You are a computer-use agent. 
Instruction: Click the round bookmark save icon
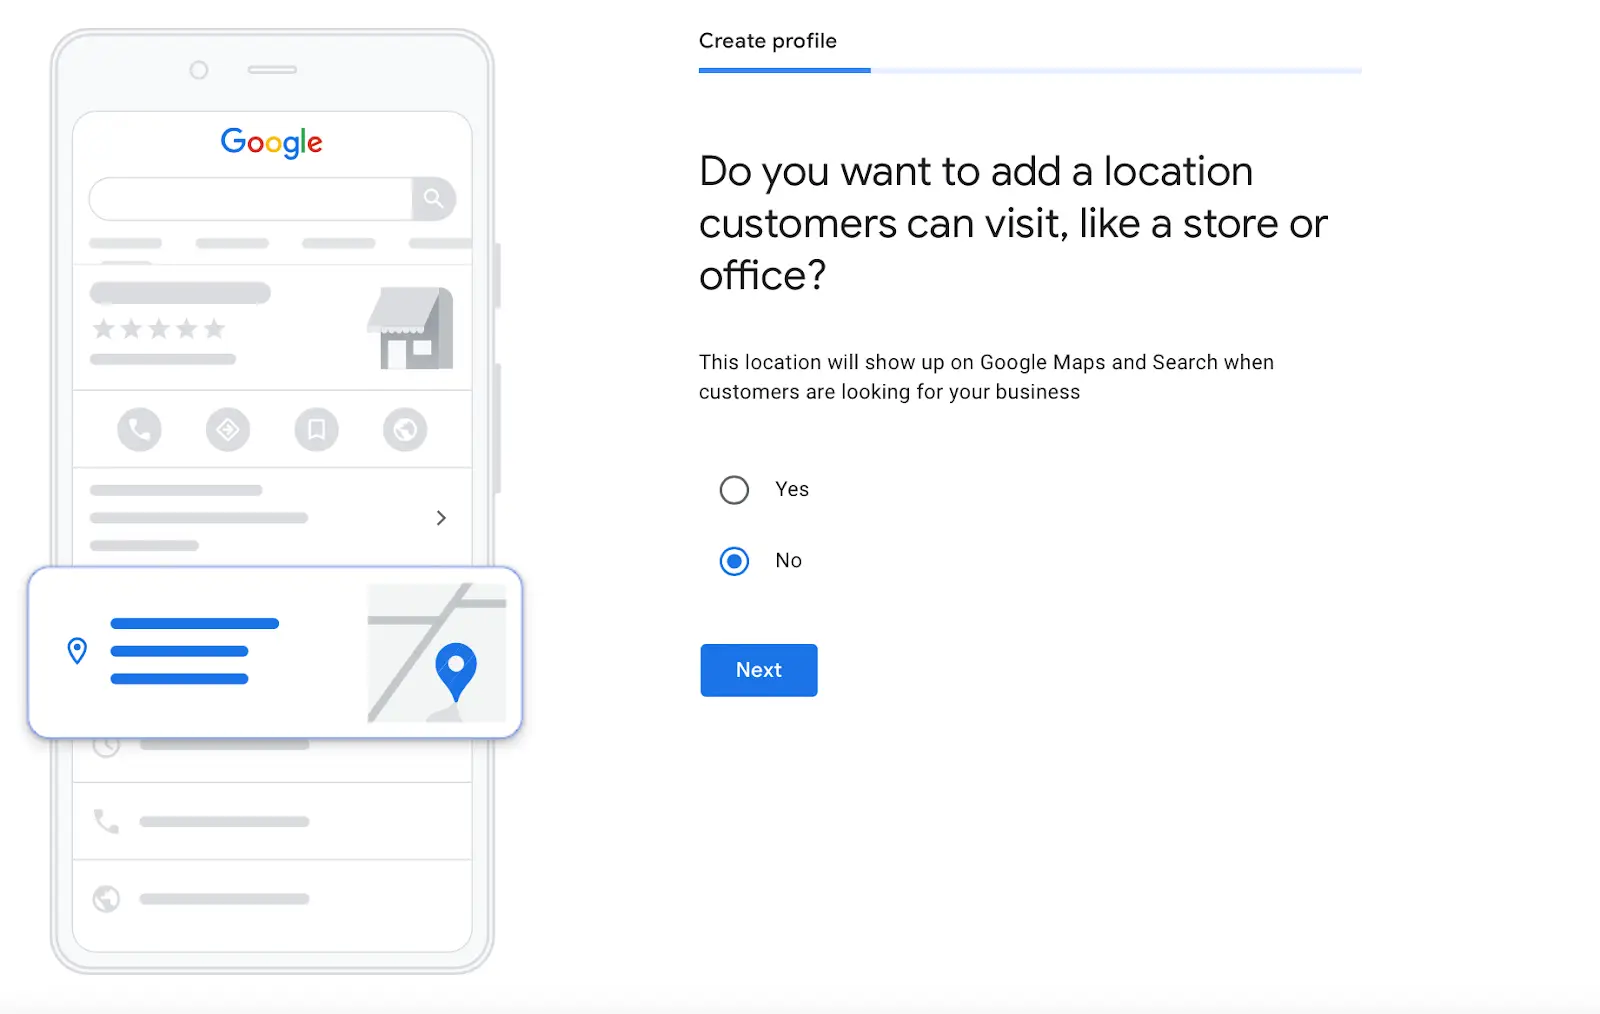(x=317, y=430)
